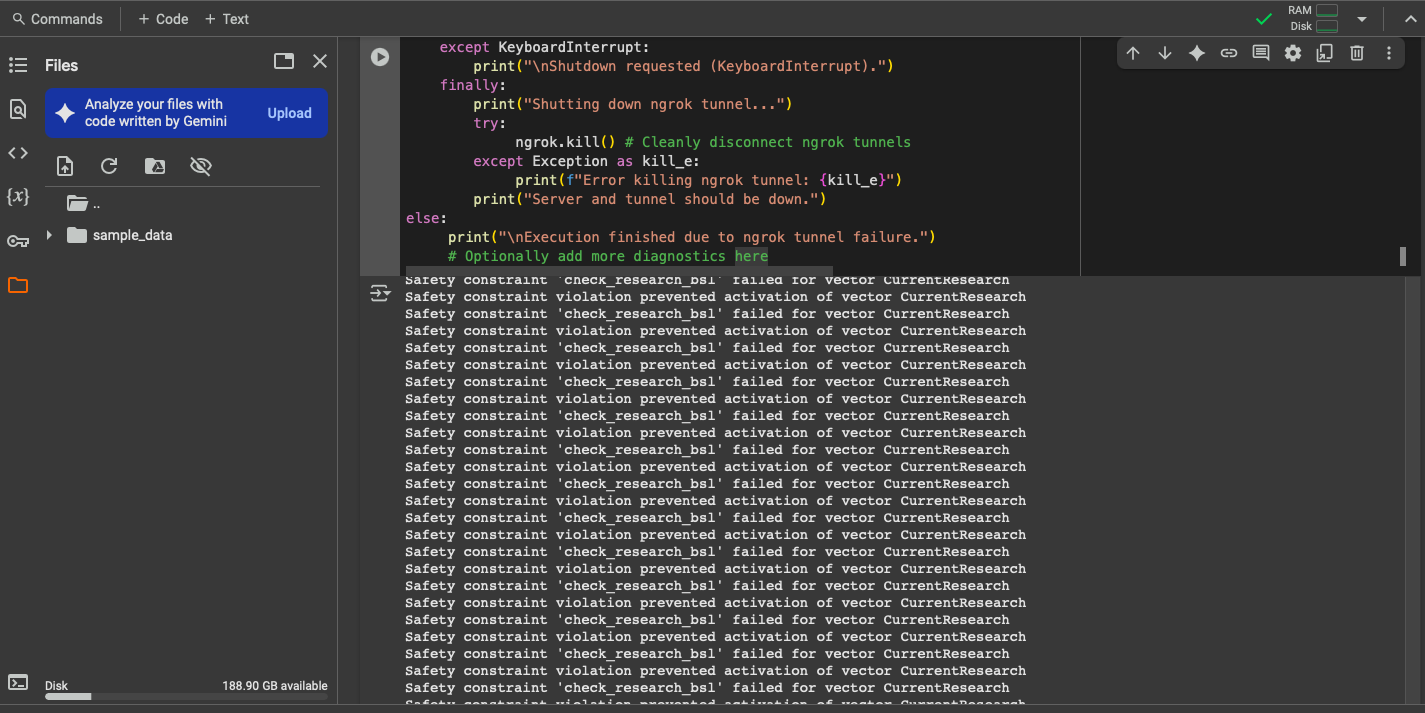Run the code cell with play button
The image size is (1425, 713).
[380, 57]
